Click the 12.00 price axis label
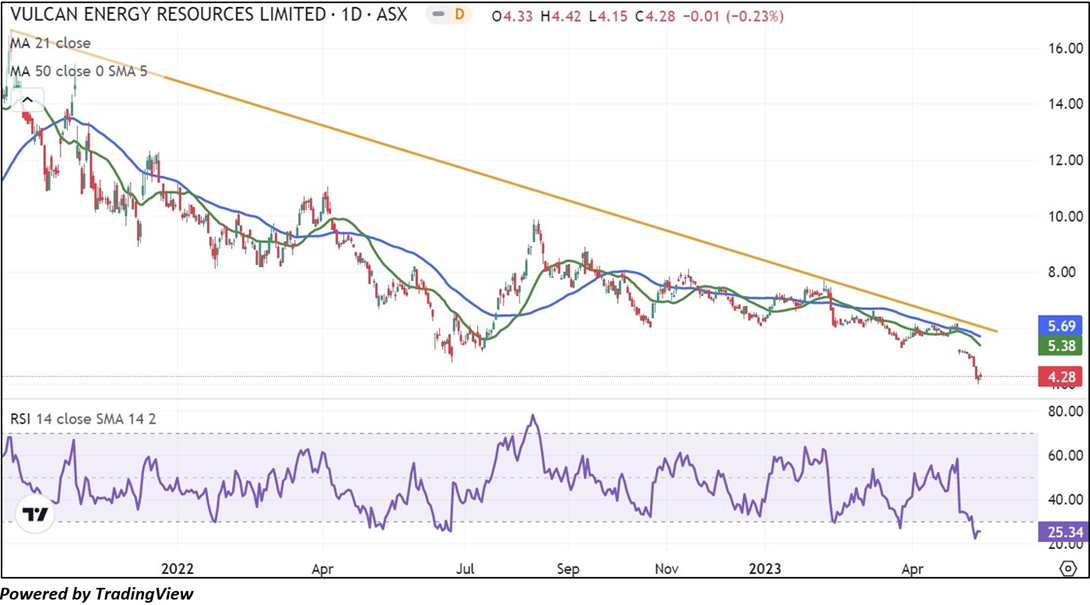This screenshot has width=1090, height=605. click(x=1066, y=160)
